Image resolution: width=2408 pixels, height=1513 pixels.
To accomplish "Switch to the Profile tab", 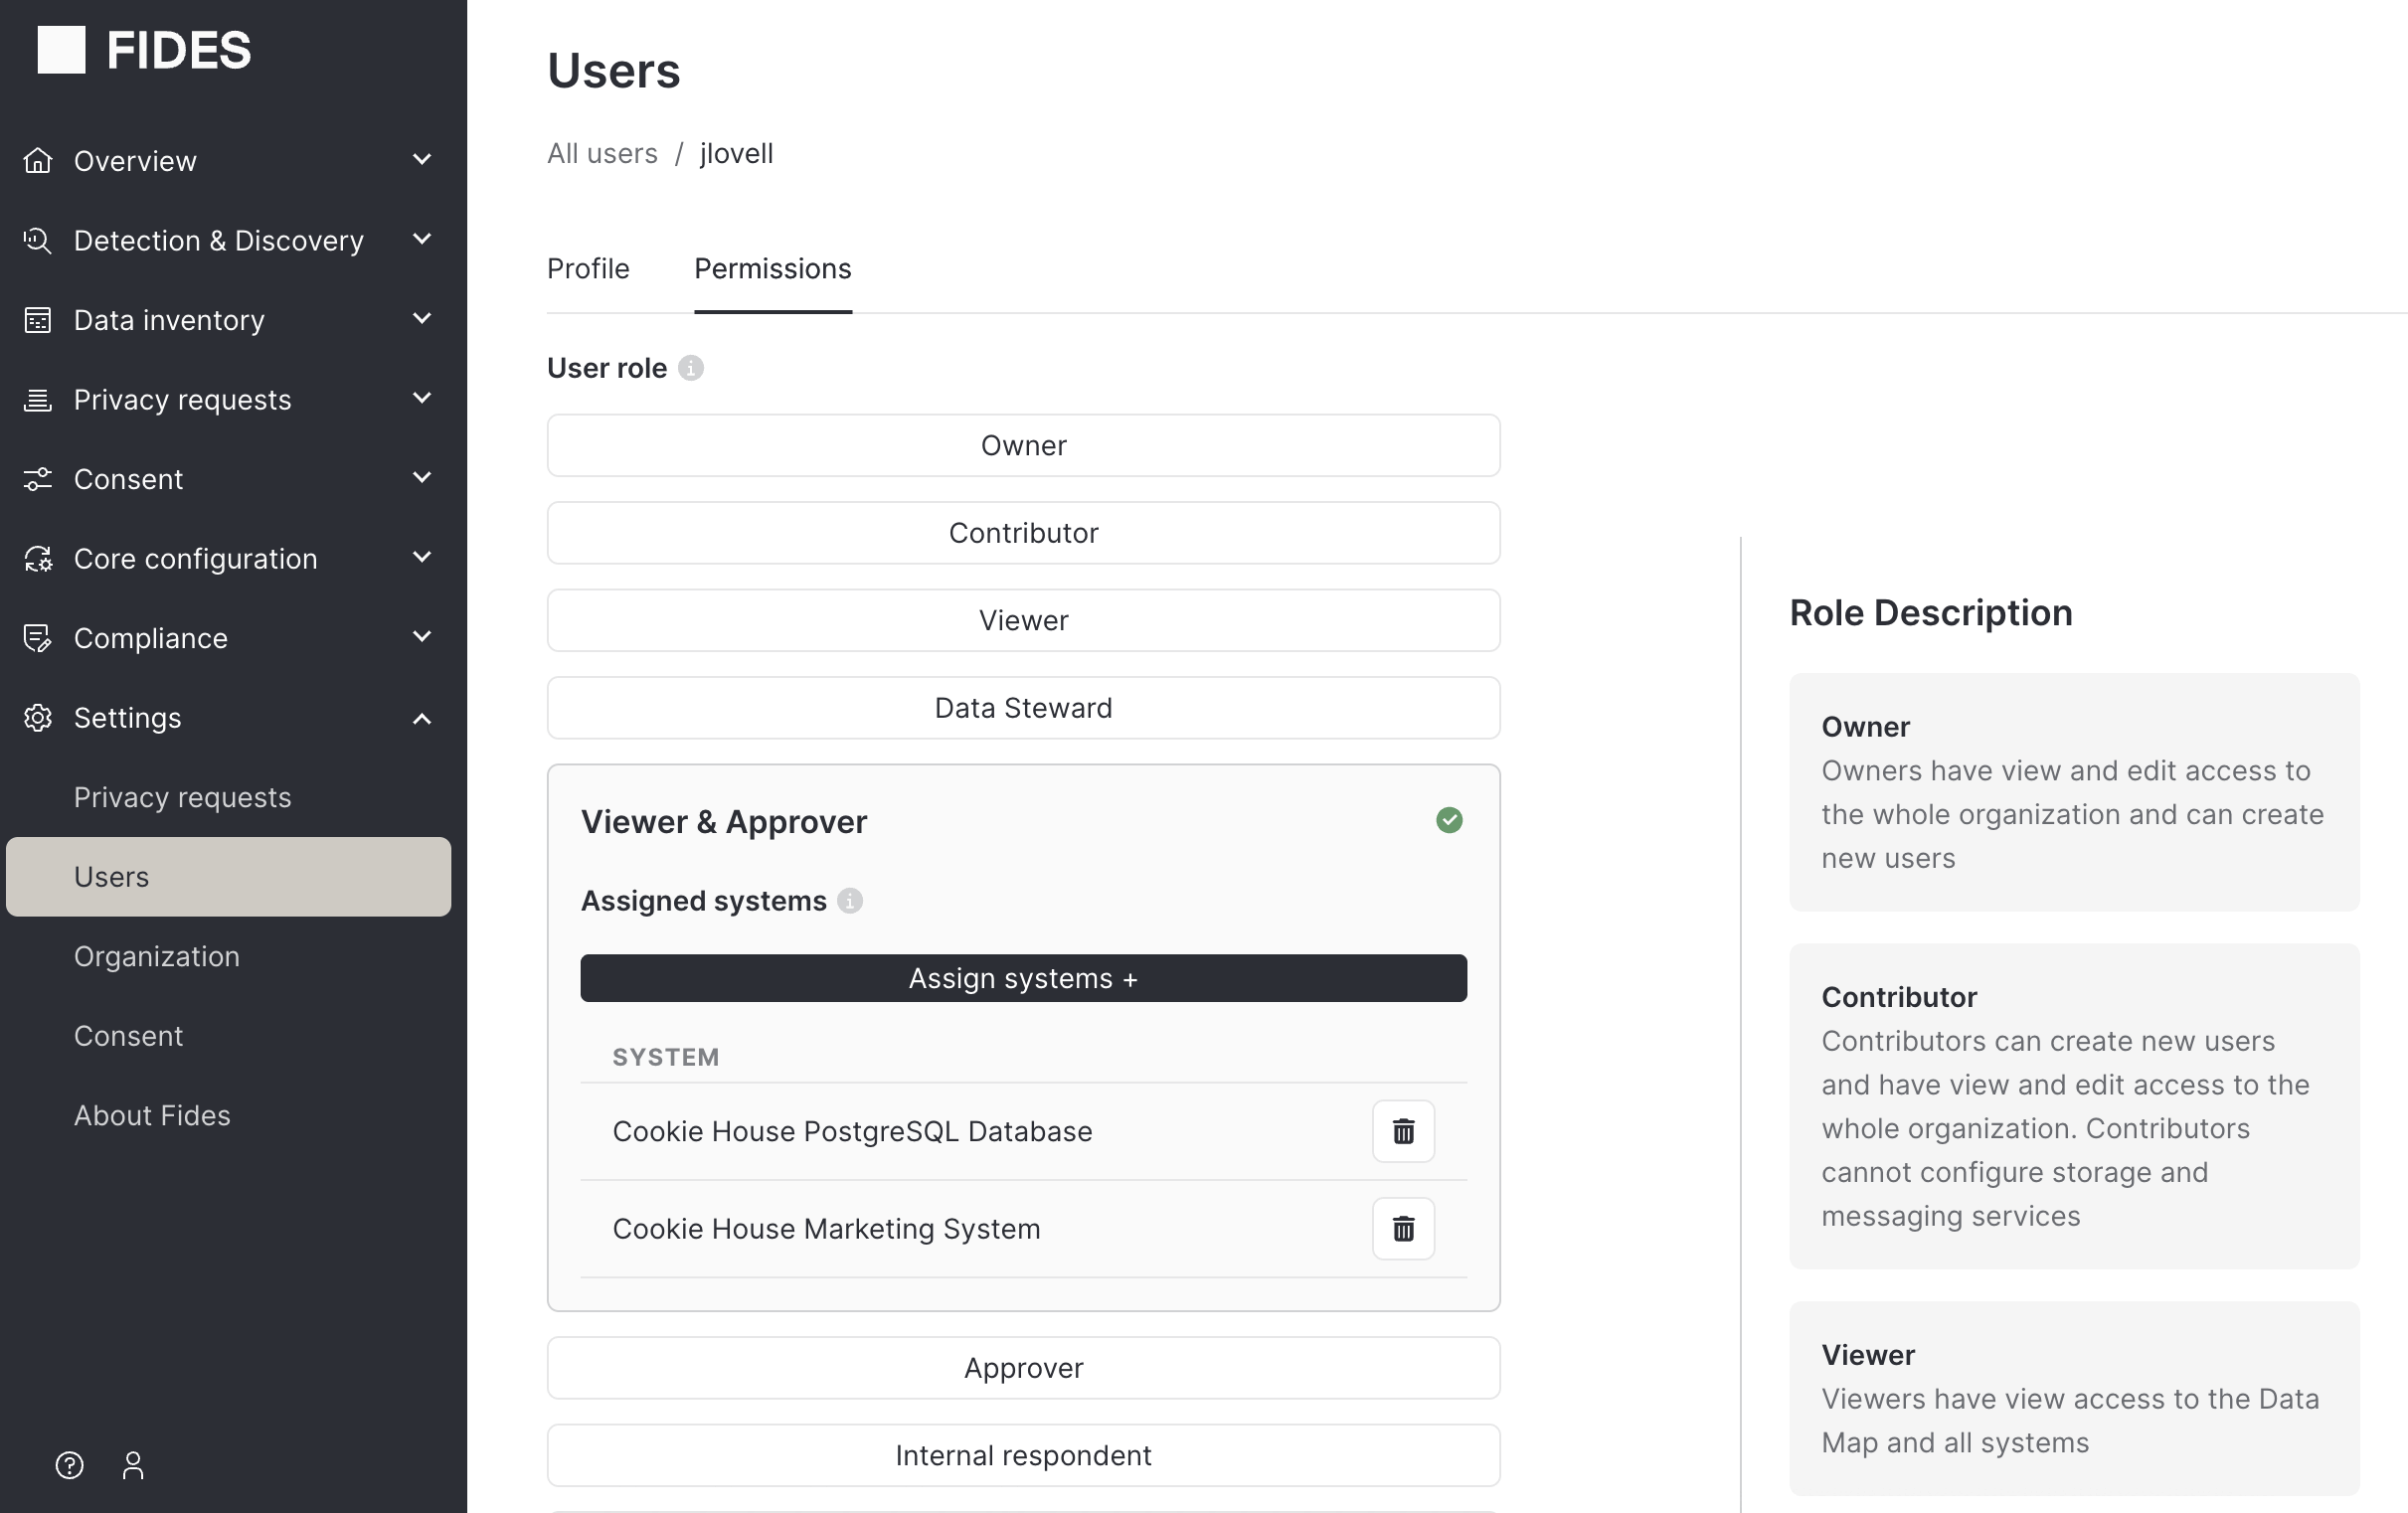I will 588,268.
